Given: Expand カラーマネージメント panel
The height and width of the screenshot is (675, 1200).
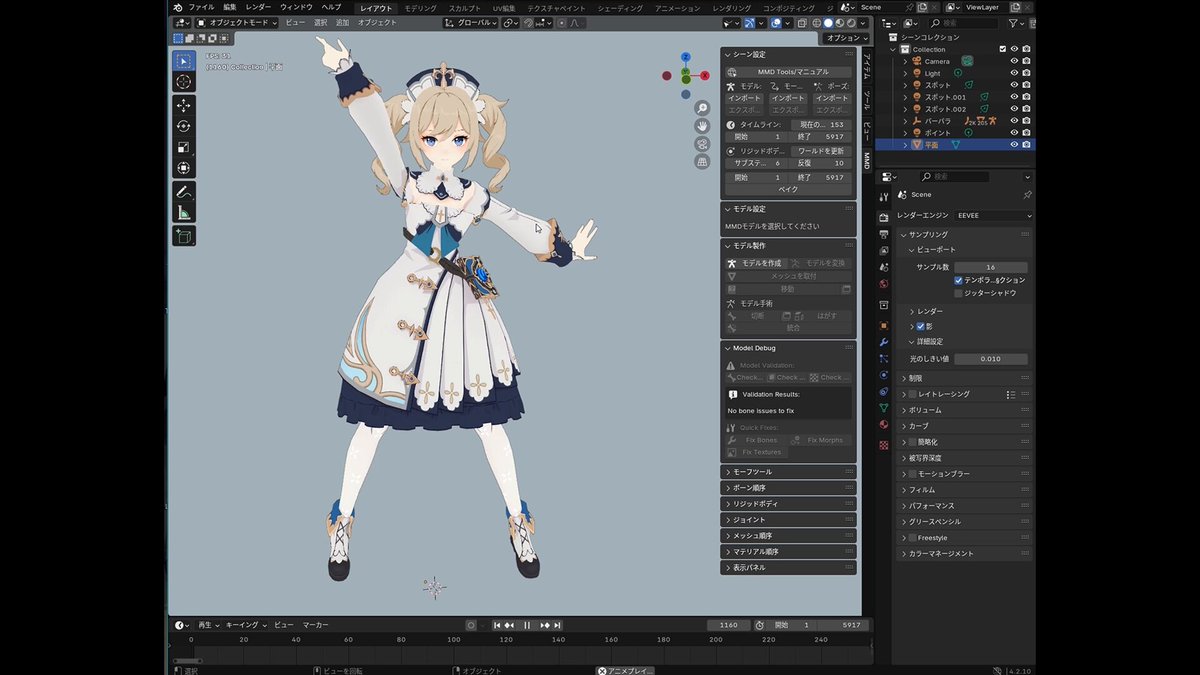Looking at the screenshot, I should pos(966,553).
